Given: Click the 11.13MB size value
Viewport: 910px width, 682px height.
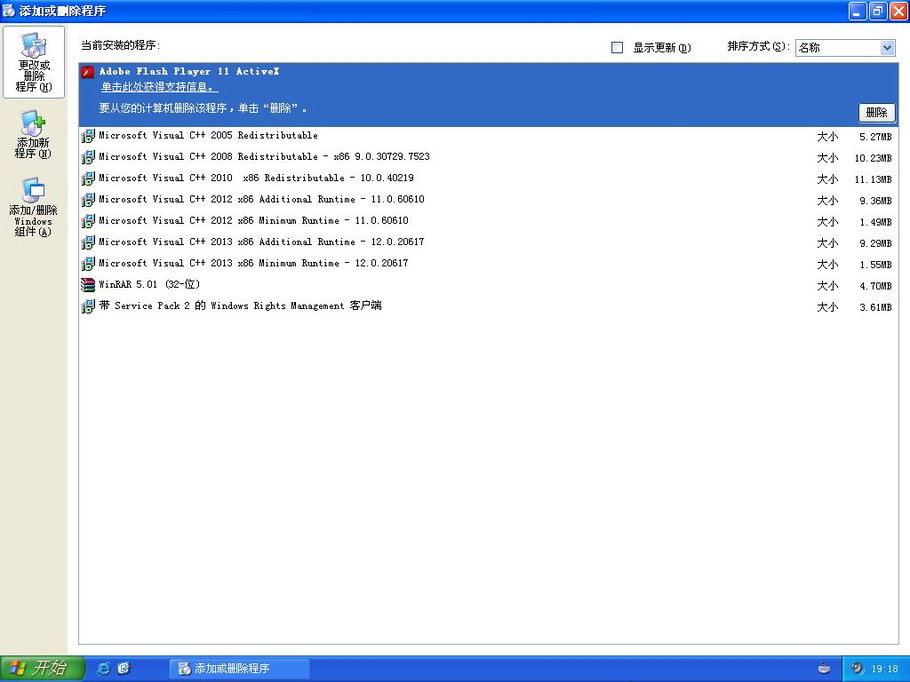Looking at the screenshot, I should point(873,179).
